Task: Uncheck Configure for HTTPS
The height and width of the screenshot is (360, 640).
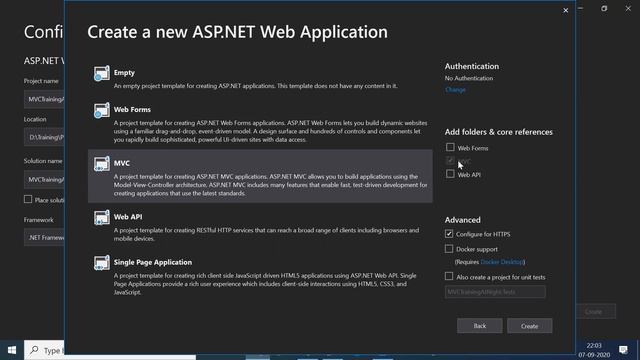Action: 449,234
